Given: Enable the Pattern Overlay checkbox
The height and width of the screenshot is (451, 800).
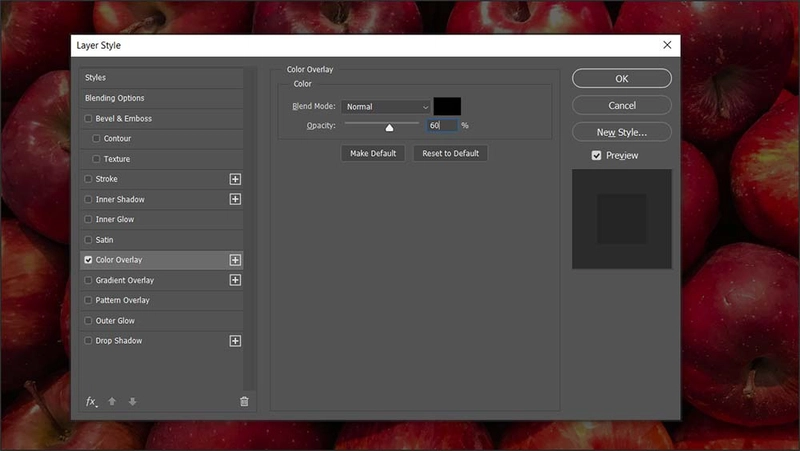Looking at the screenshot, I should (x=88, y=300).
